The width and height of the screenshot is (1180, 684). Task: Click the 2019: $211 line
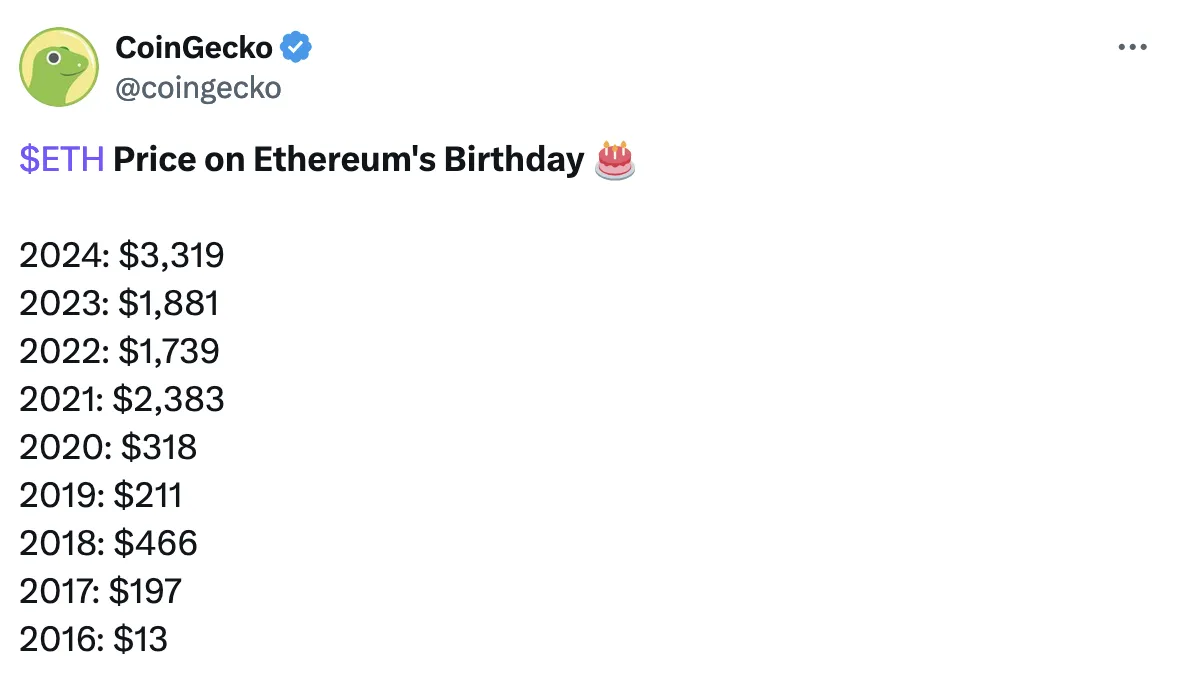(x=100, y=495)
